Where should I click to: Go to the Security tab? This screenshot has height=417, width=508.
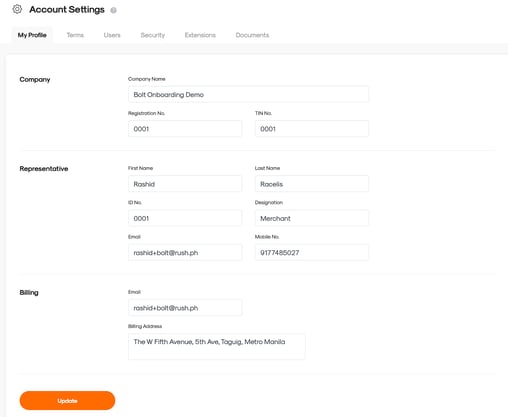(153, 35)
